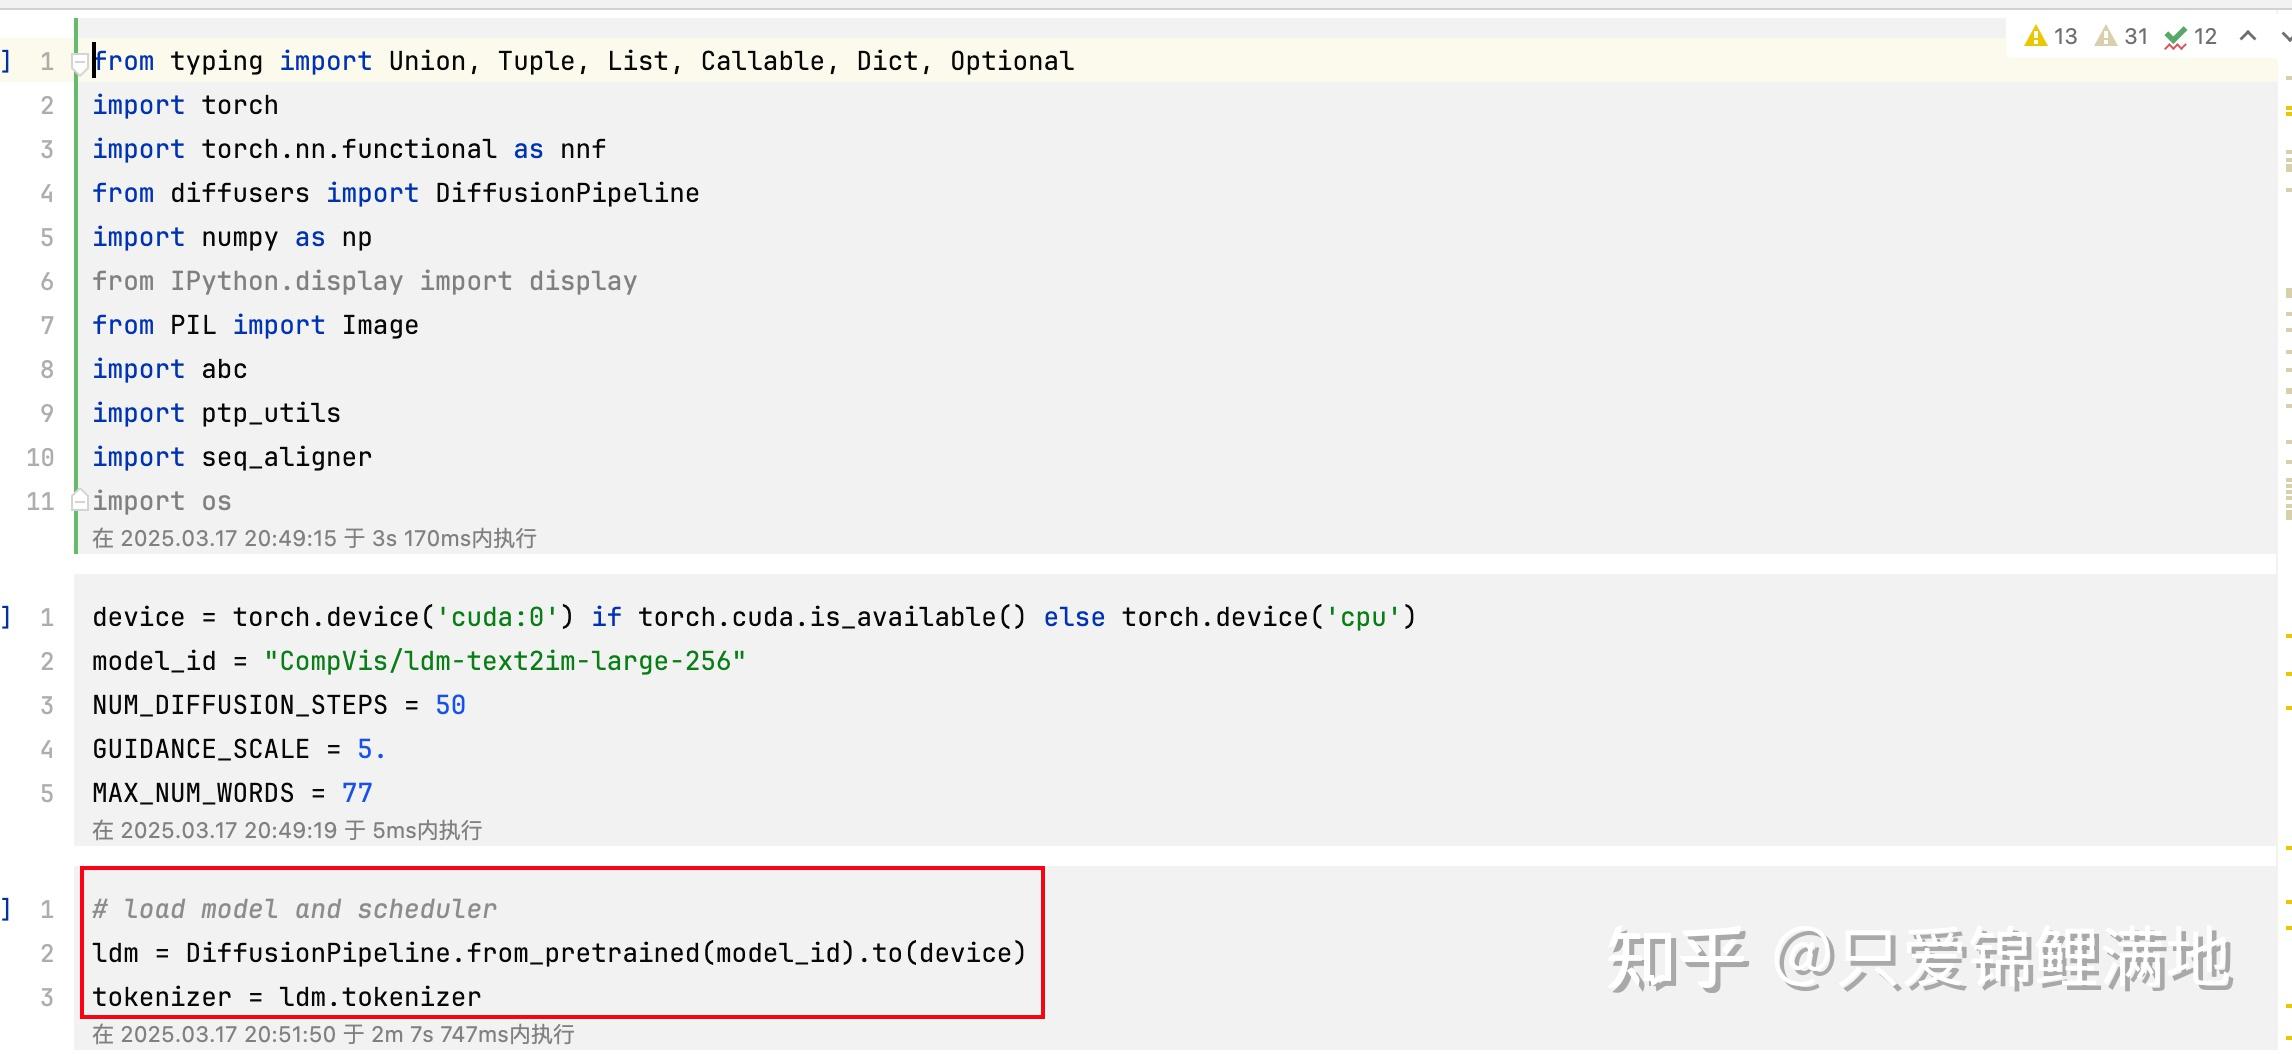The height and width of the screenshot is (1054, 2292).
Task: Click the green typo checkmark showing 12
Action: tap(2175, 38)
